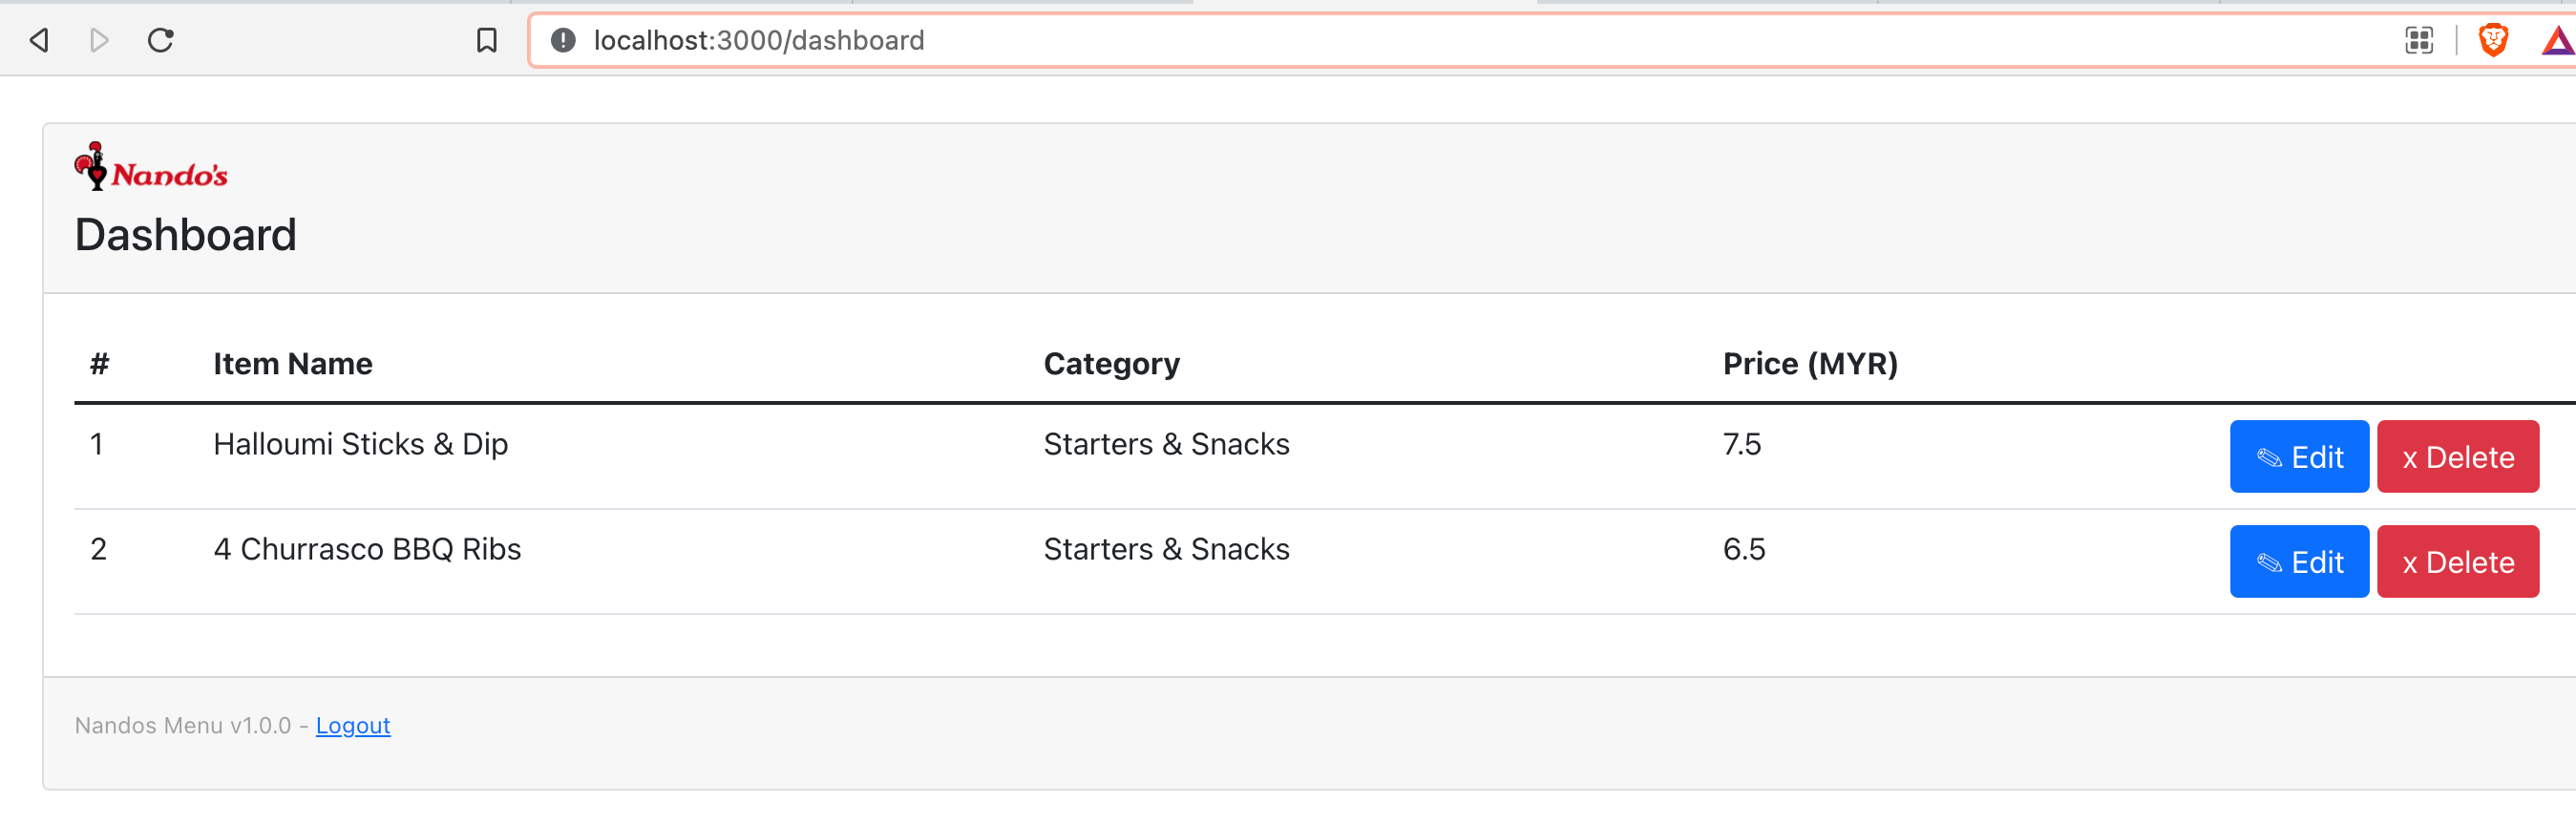This screenshot has height=825, width=2576.
Task: Click the Price (MYR) column header
Action: point(1809,364)
